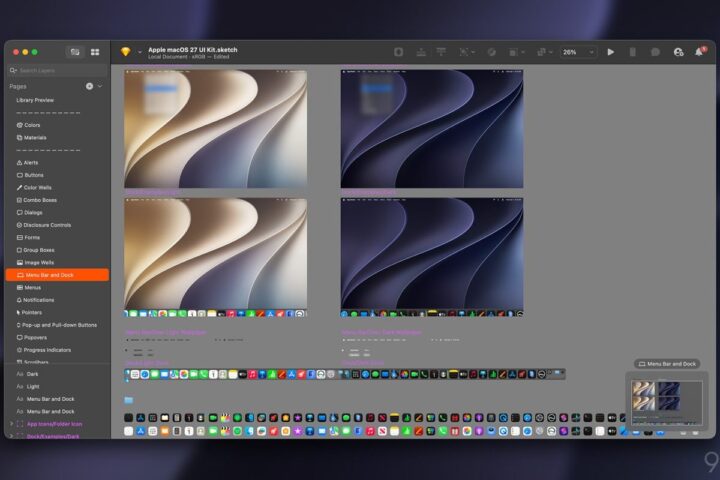Click the mirror device toolbar icon
The width and height of the screenshot is (720, 480).
(x=632, y=52)
